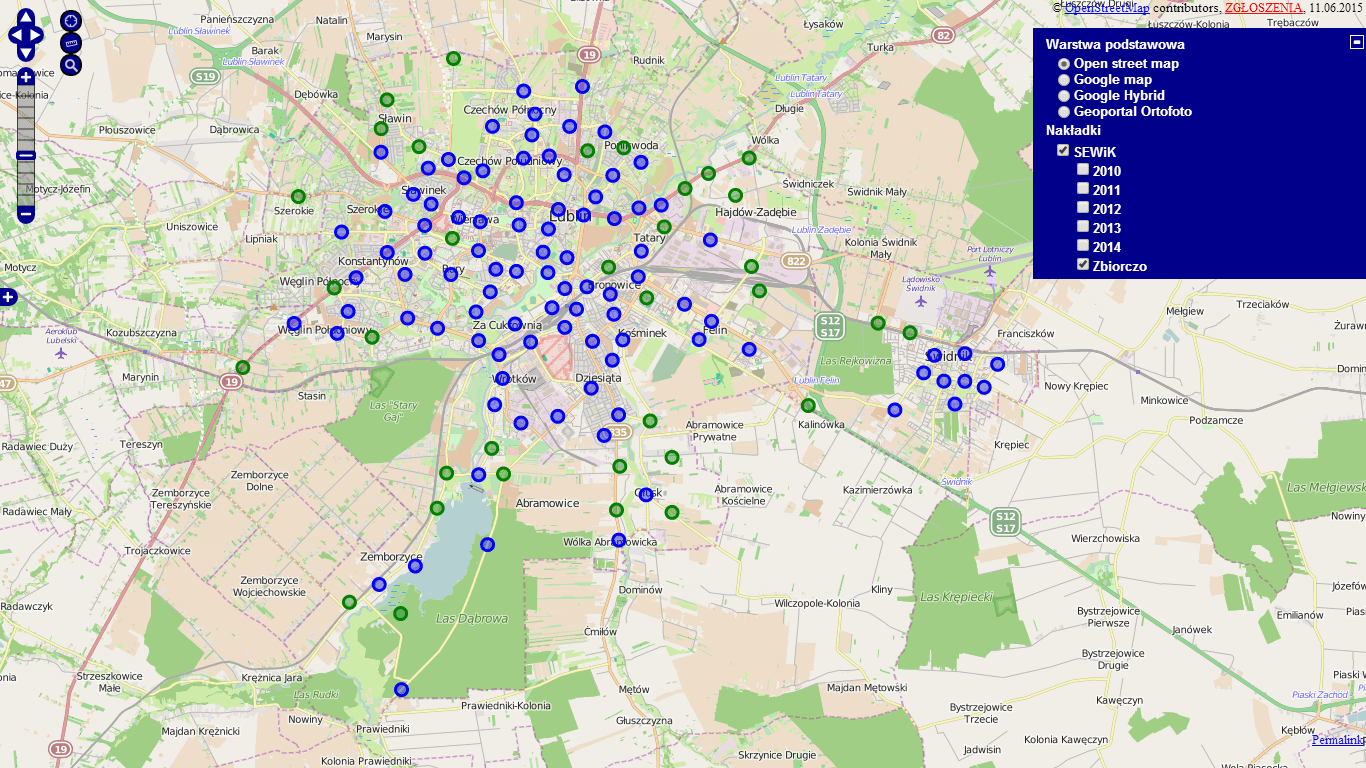
Task: Select Google map base layer
Action: (1064, 80)
